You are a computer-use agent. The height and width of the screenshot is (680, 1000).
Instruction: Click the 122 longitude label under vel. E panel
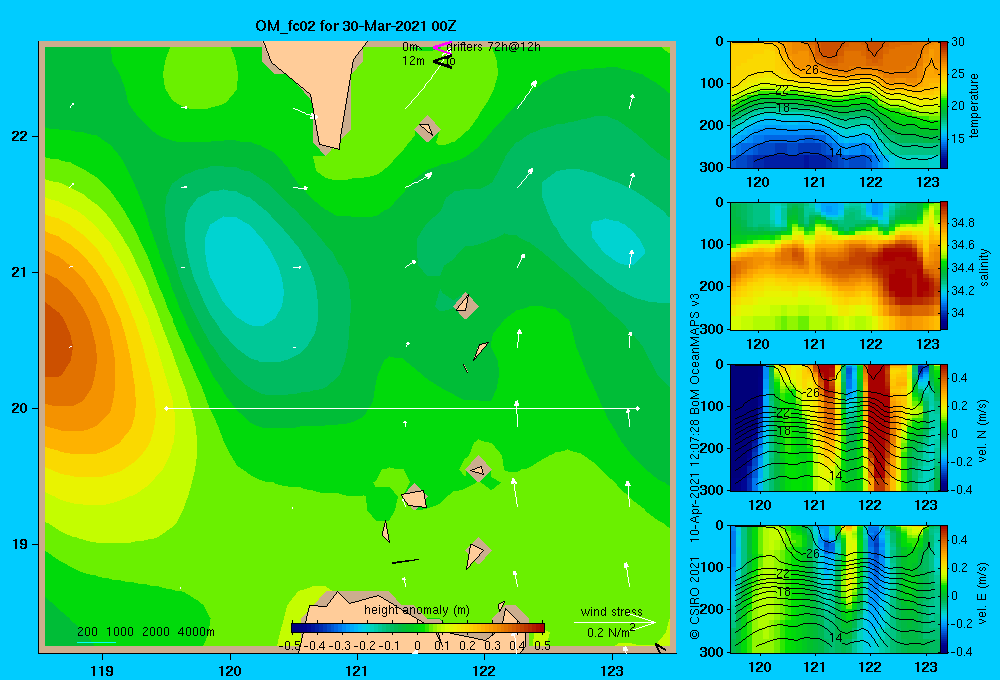[870, 667]
